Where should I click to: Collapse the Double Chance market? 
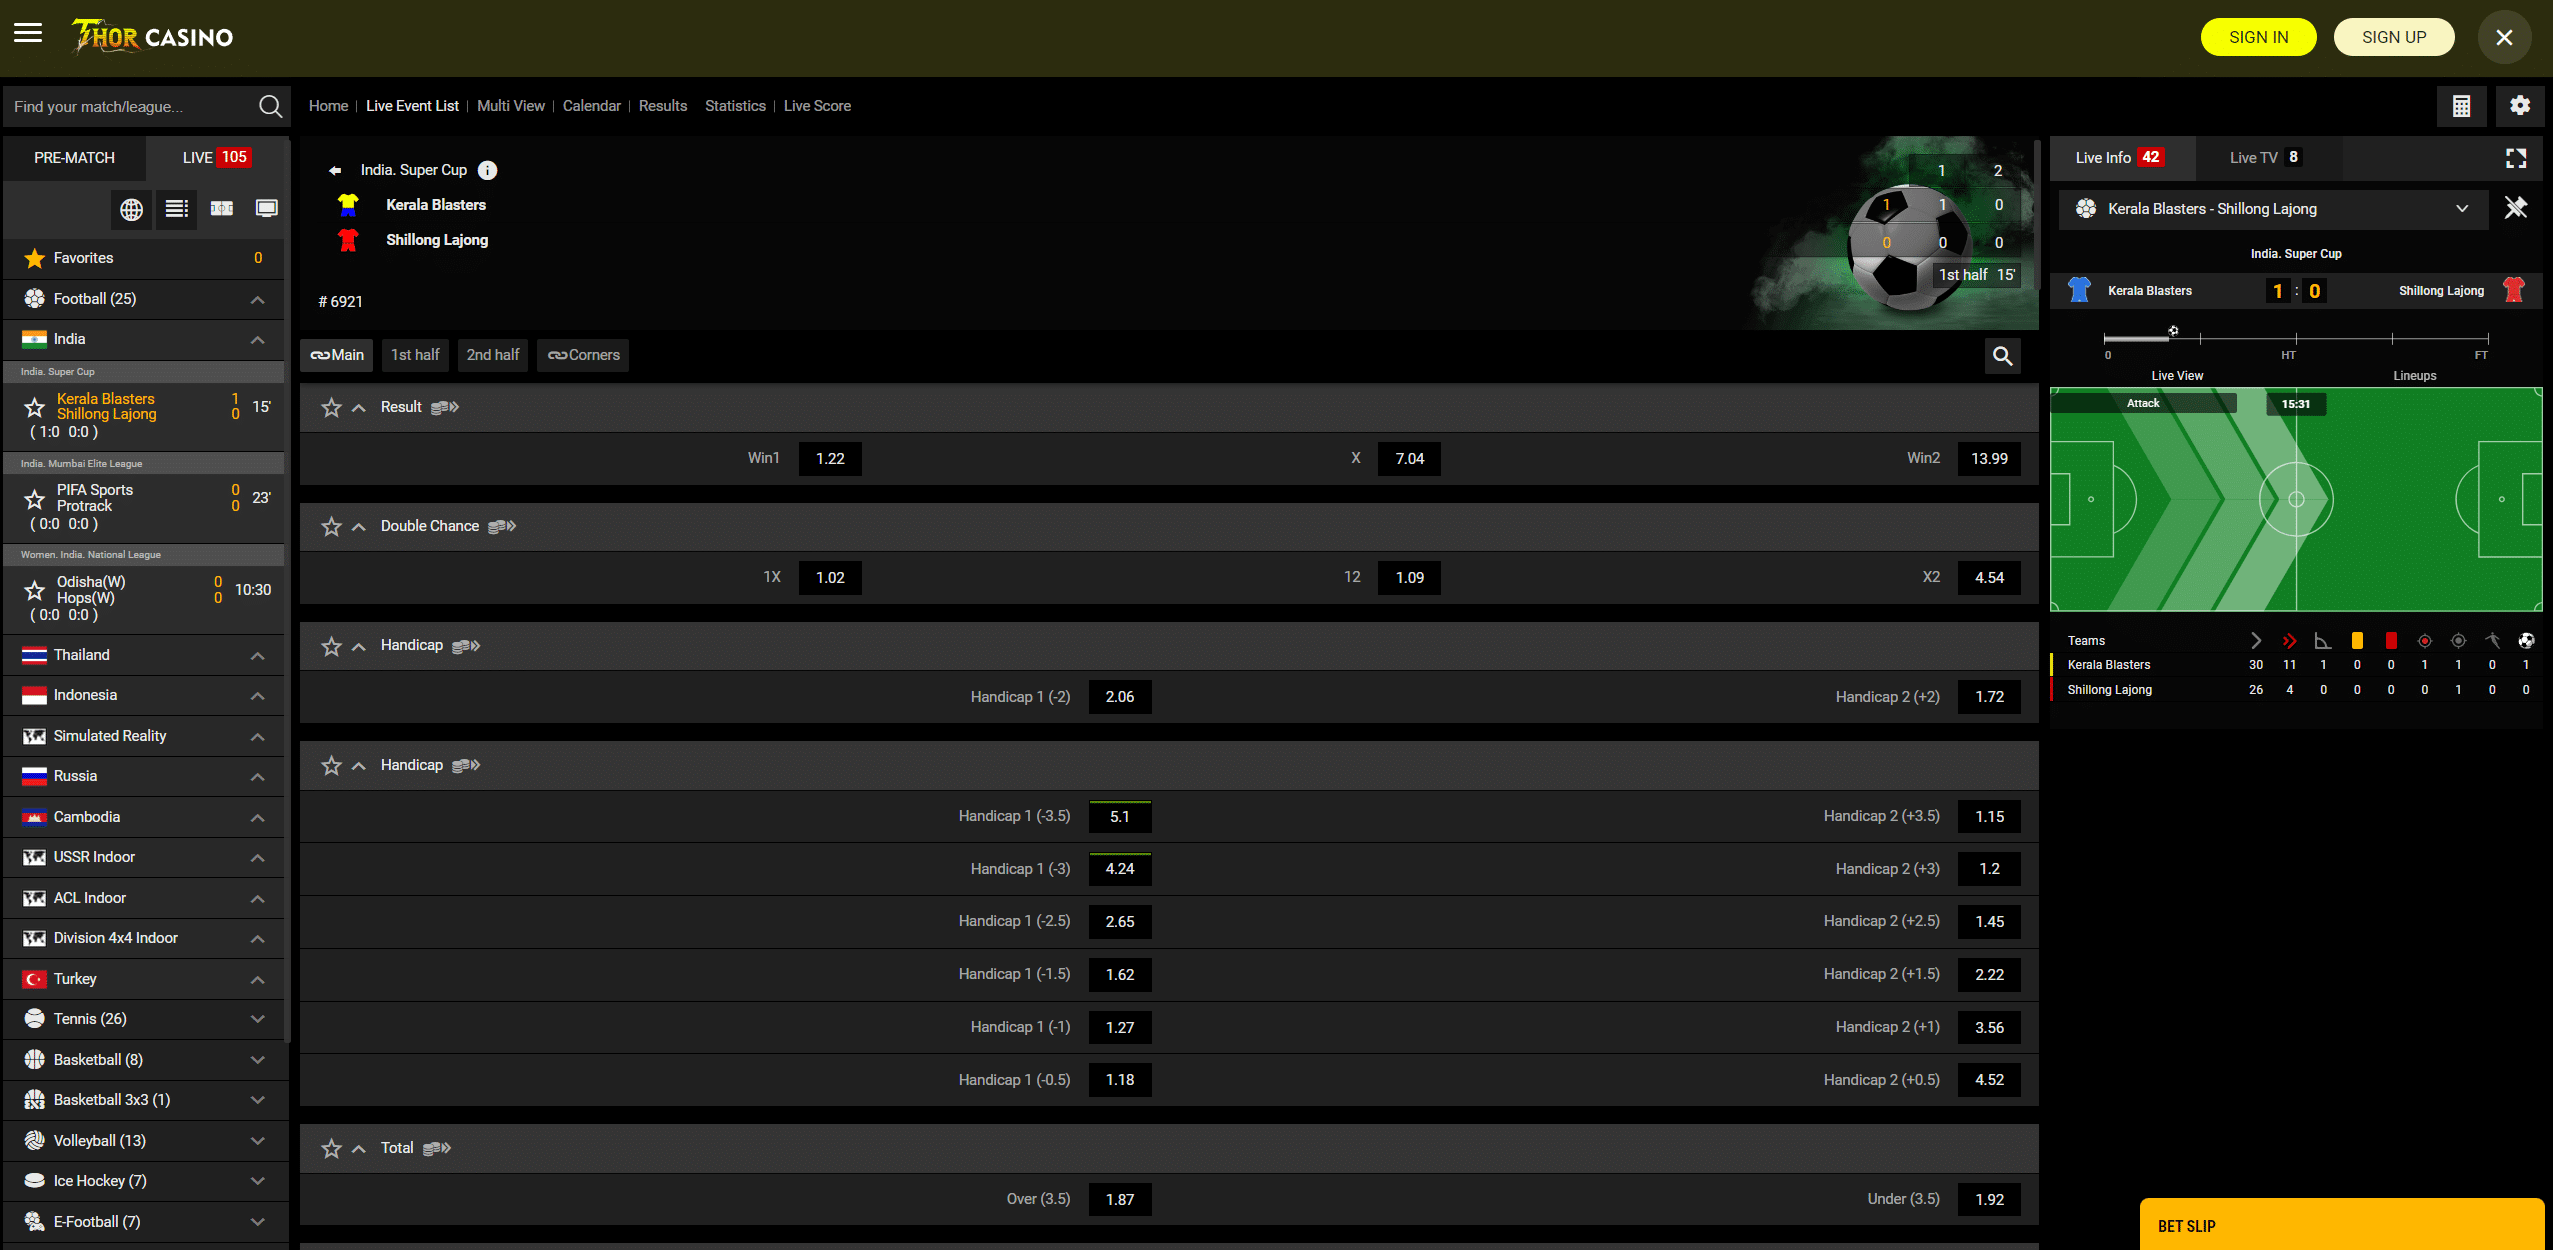(x=359, y=527)
